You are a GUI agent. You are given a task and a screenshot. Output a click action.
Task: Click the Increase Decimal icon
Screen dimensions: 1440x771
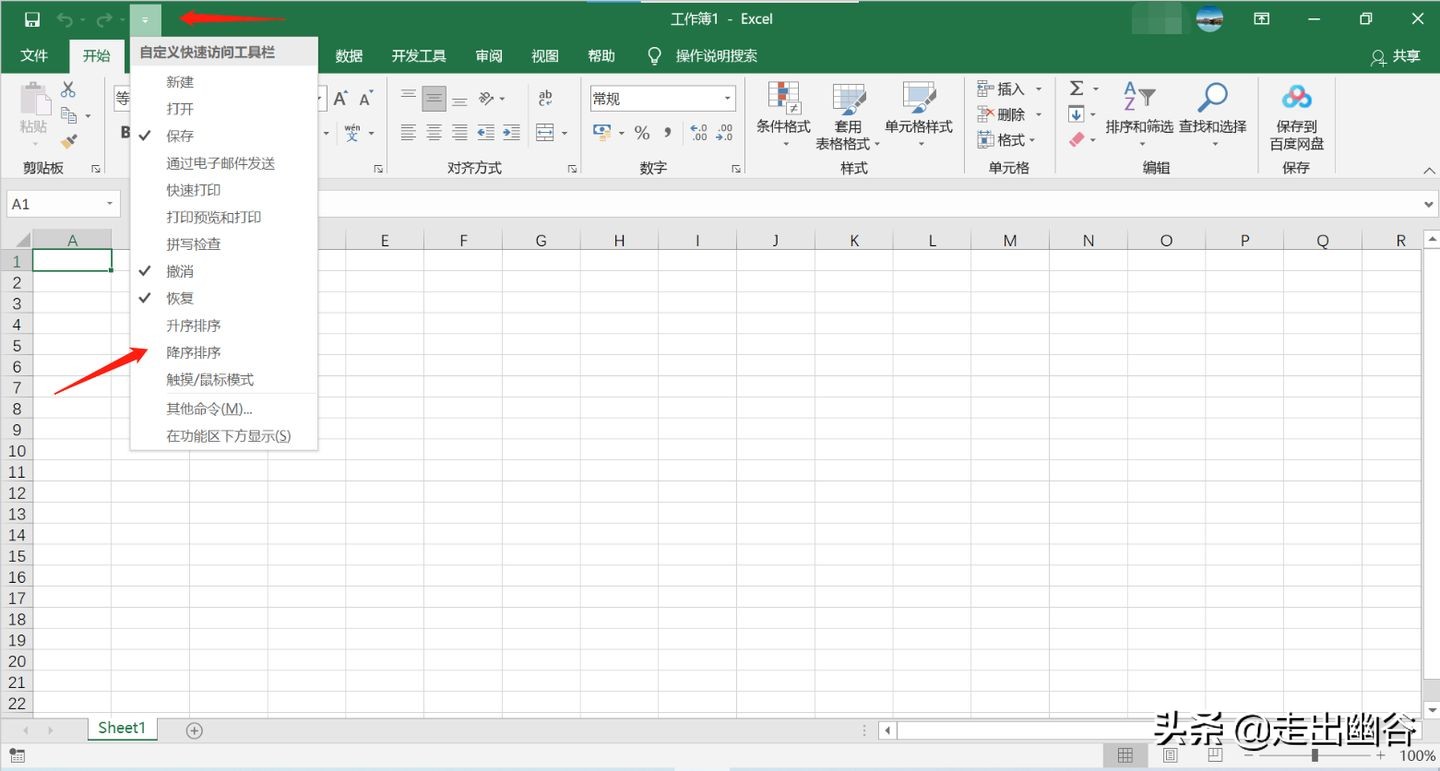(699, 132)
